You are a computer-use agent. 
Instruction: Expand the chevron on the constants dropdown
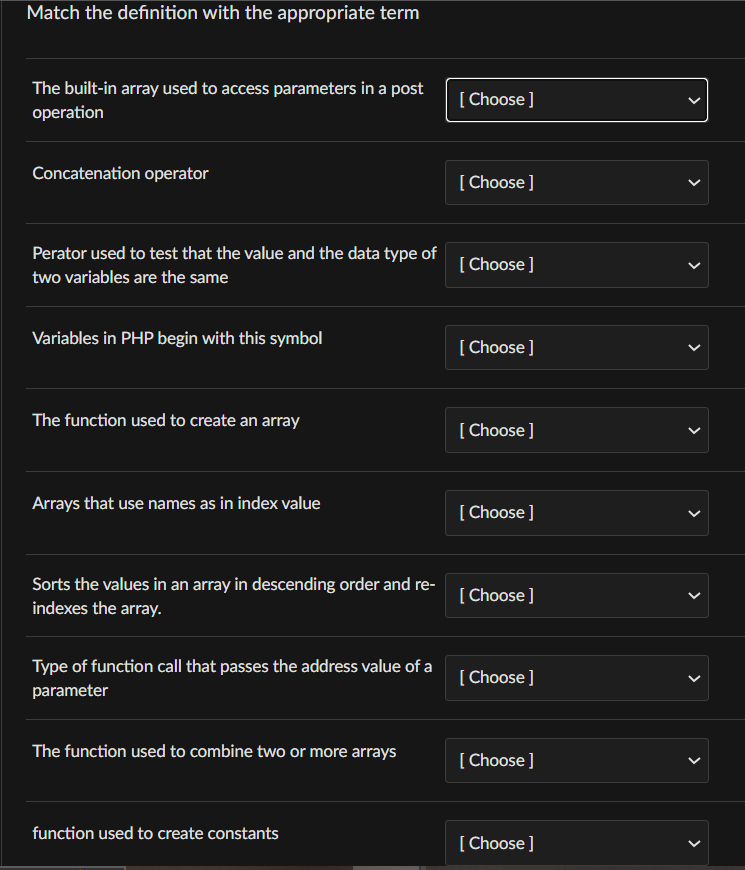click(x=694, y=842)
